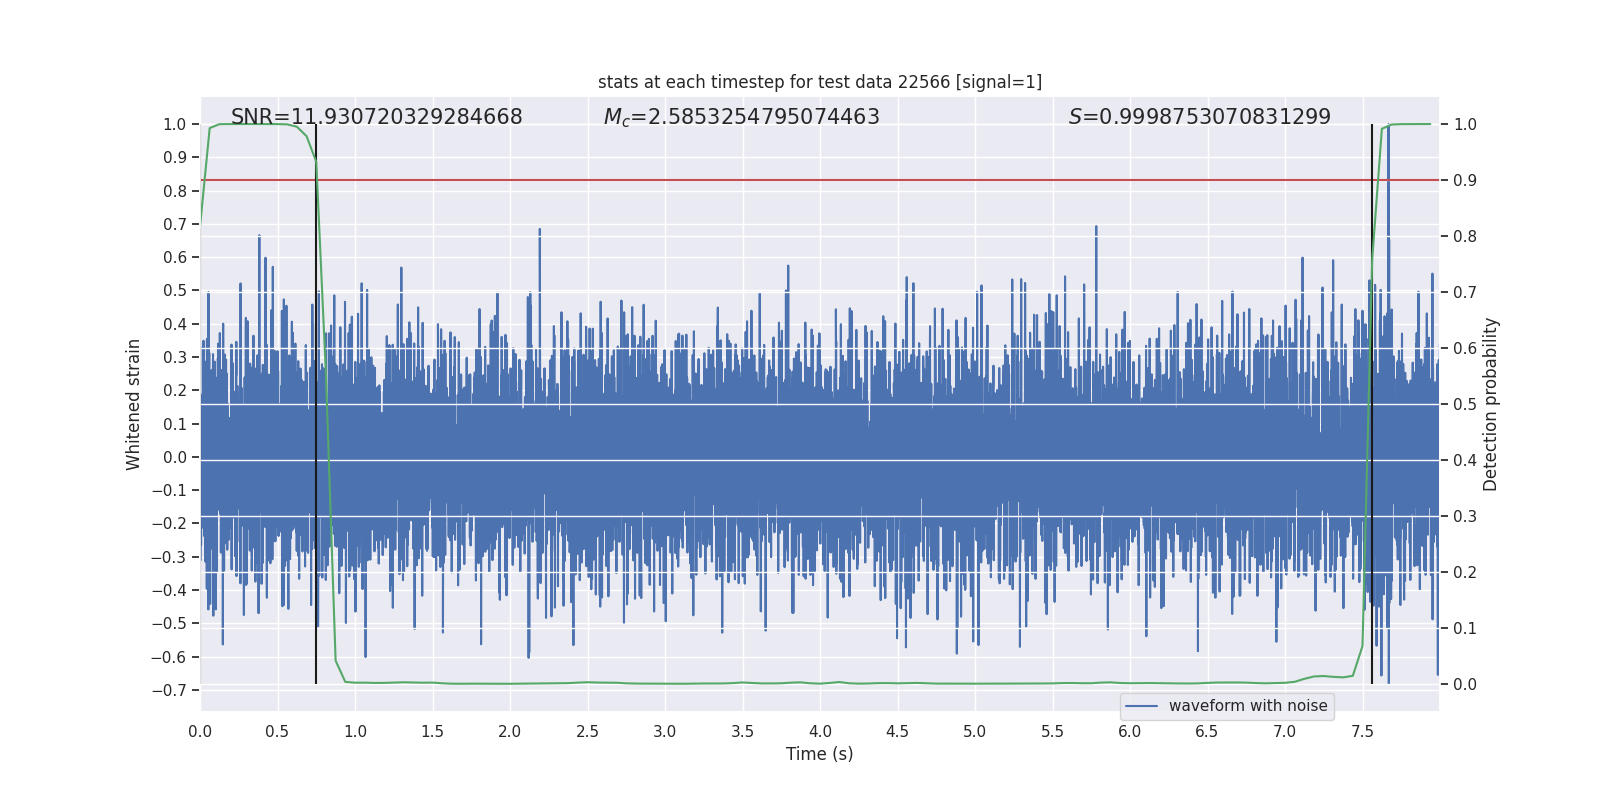Click the Mc chirp mass annotation
1600x800 pixels.
point(741,117)
